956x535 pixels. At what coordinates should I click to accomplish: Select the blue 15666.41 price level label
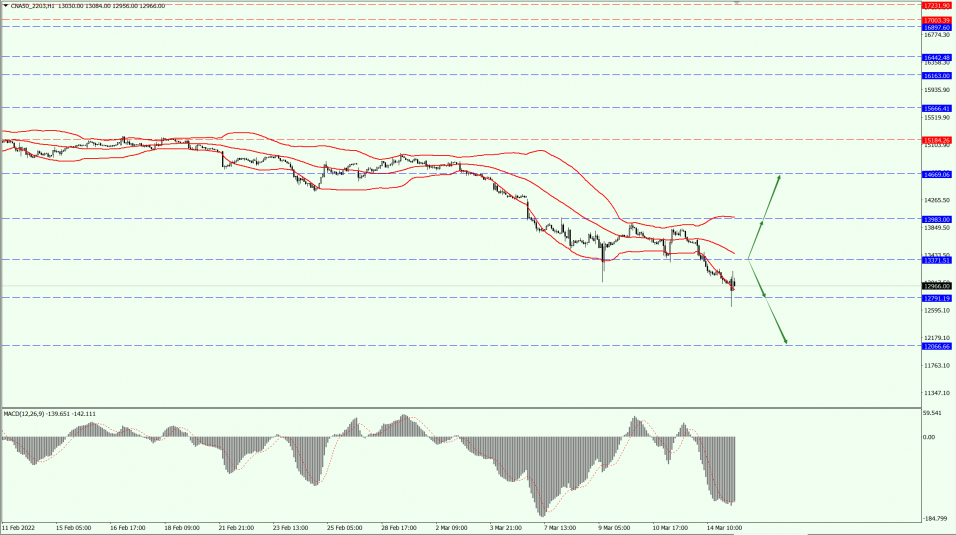pos(937,108)
